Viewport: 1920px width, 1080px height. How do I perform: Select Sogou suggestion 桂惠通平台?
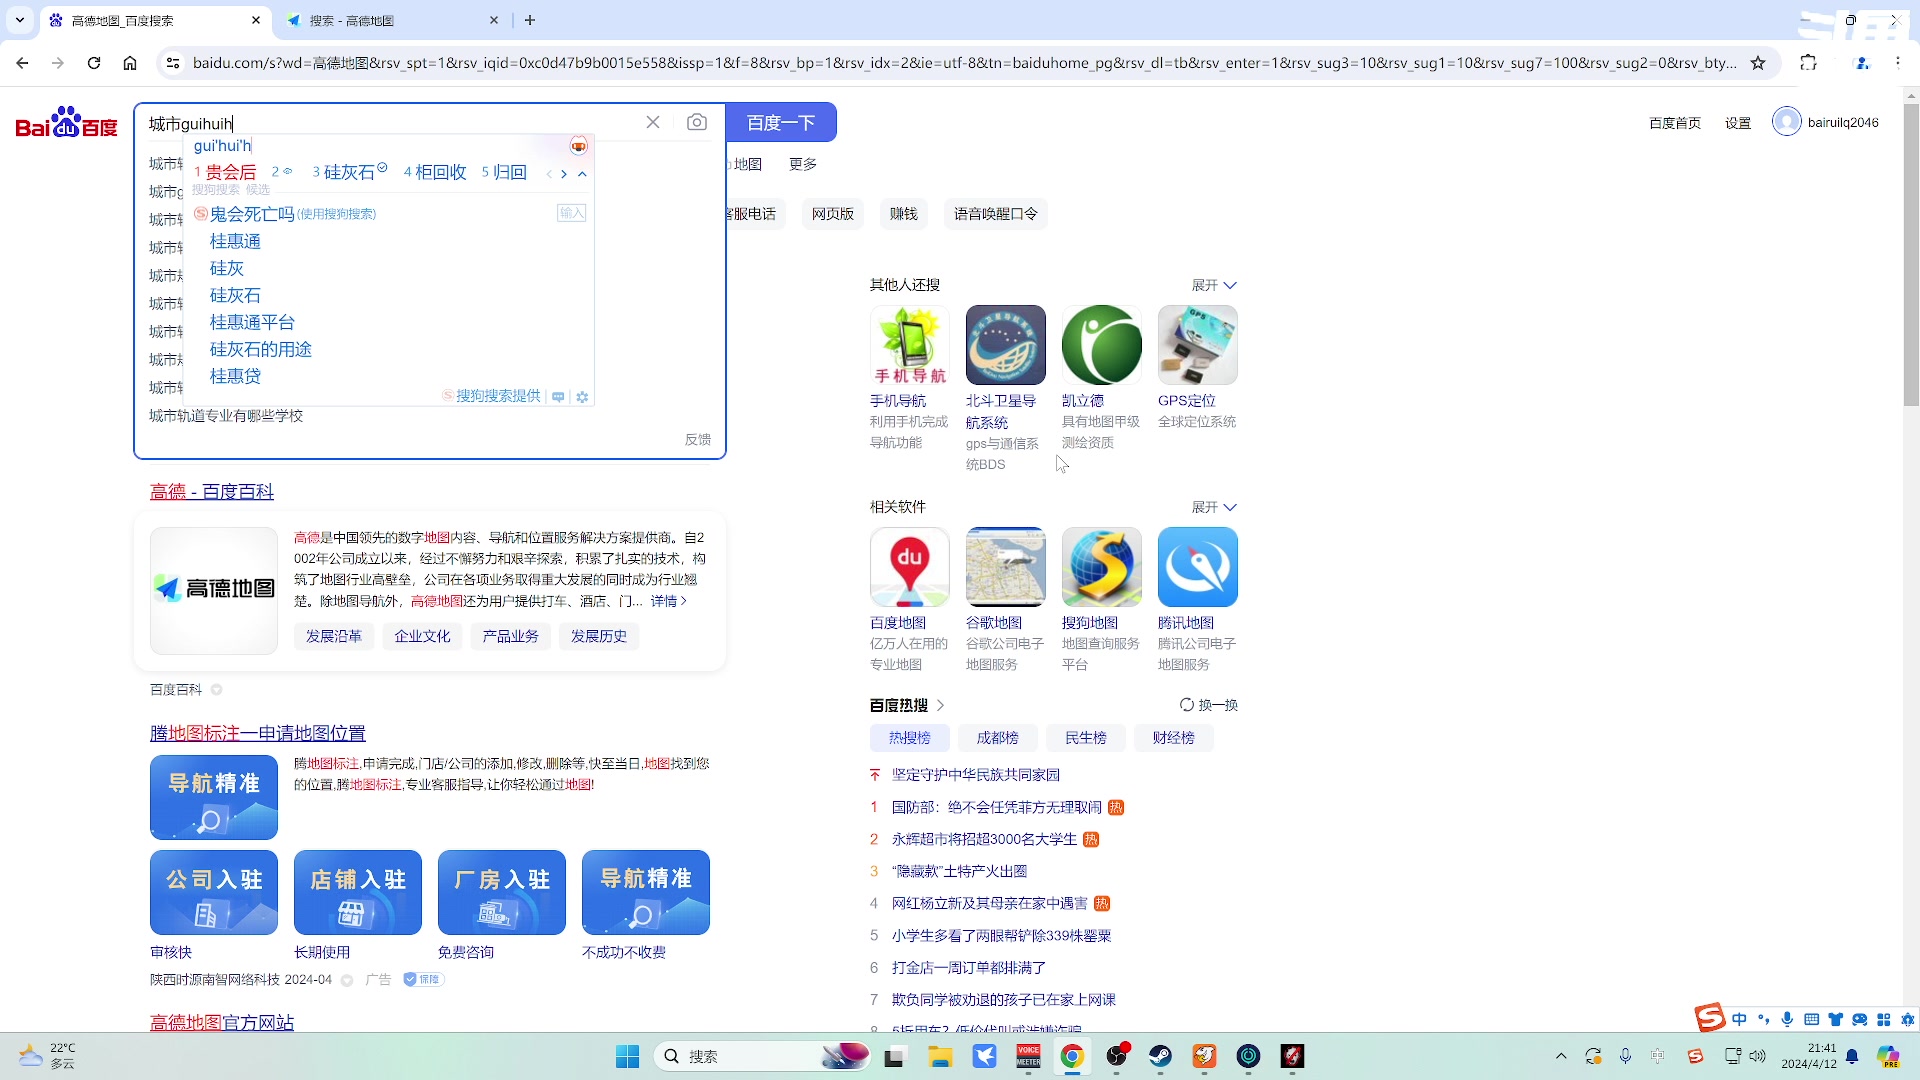click(252, 322)
